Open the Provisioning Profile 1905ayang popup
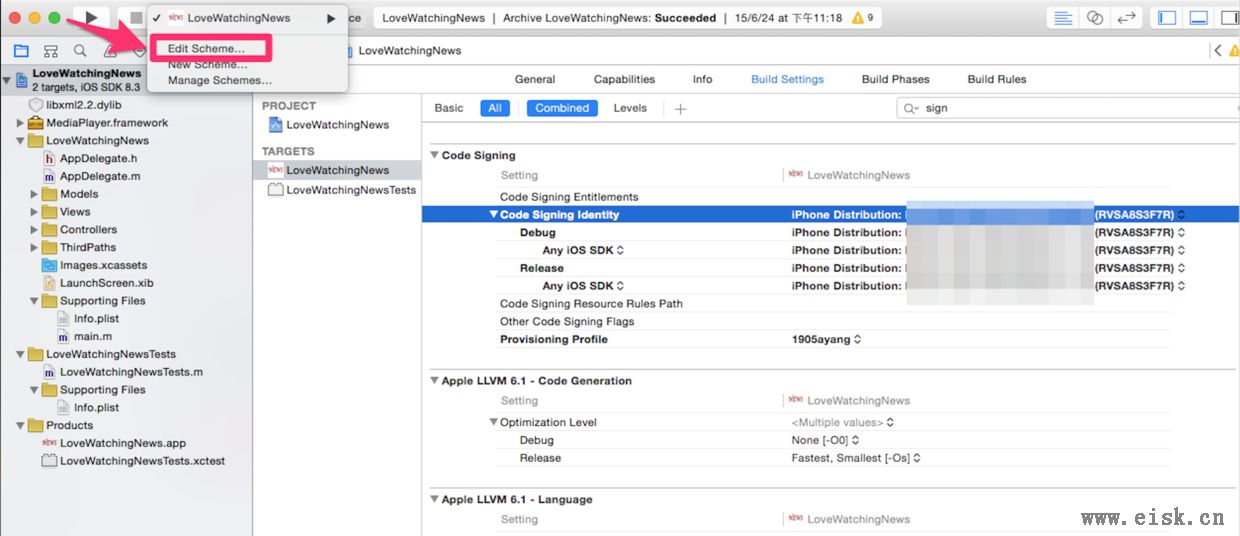 pyautogui.click(x=826, y=339)
